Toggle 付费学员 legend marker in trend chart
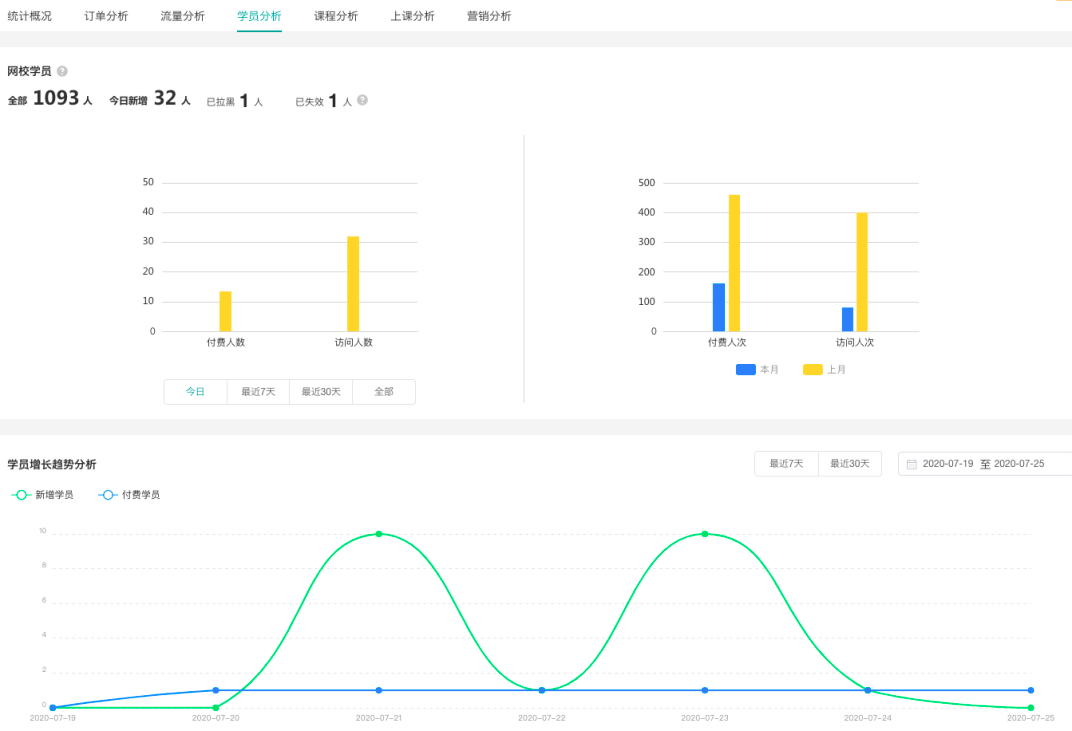 pyautogui.click(x=108, y=494)
